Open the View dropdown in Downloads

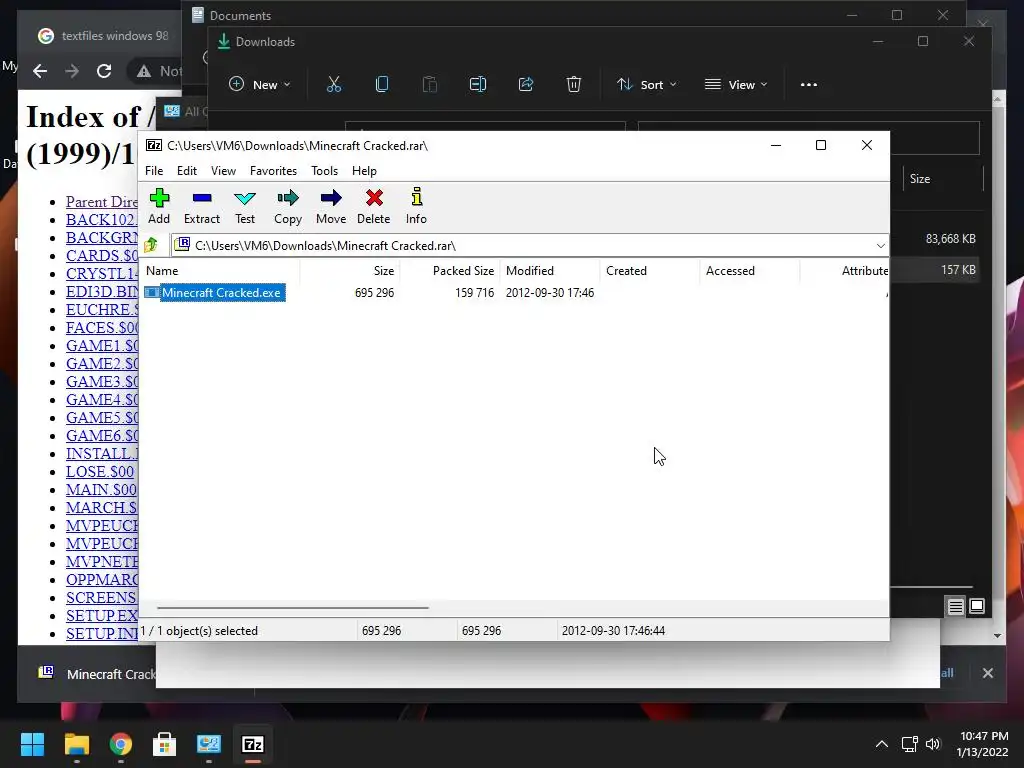click(736, 84)
